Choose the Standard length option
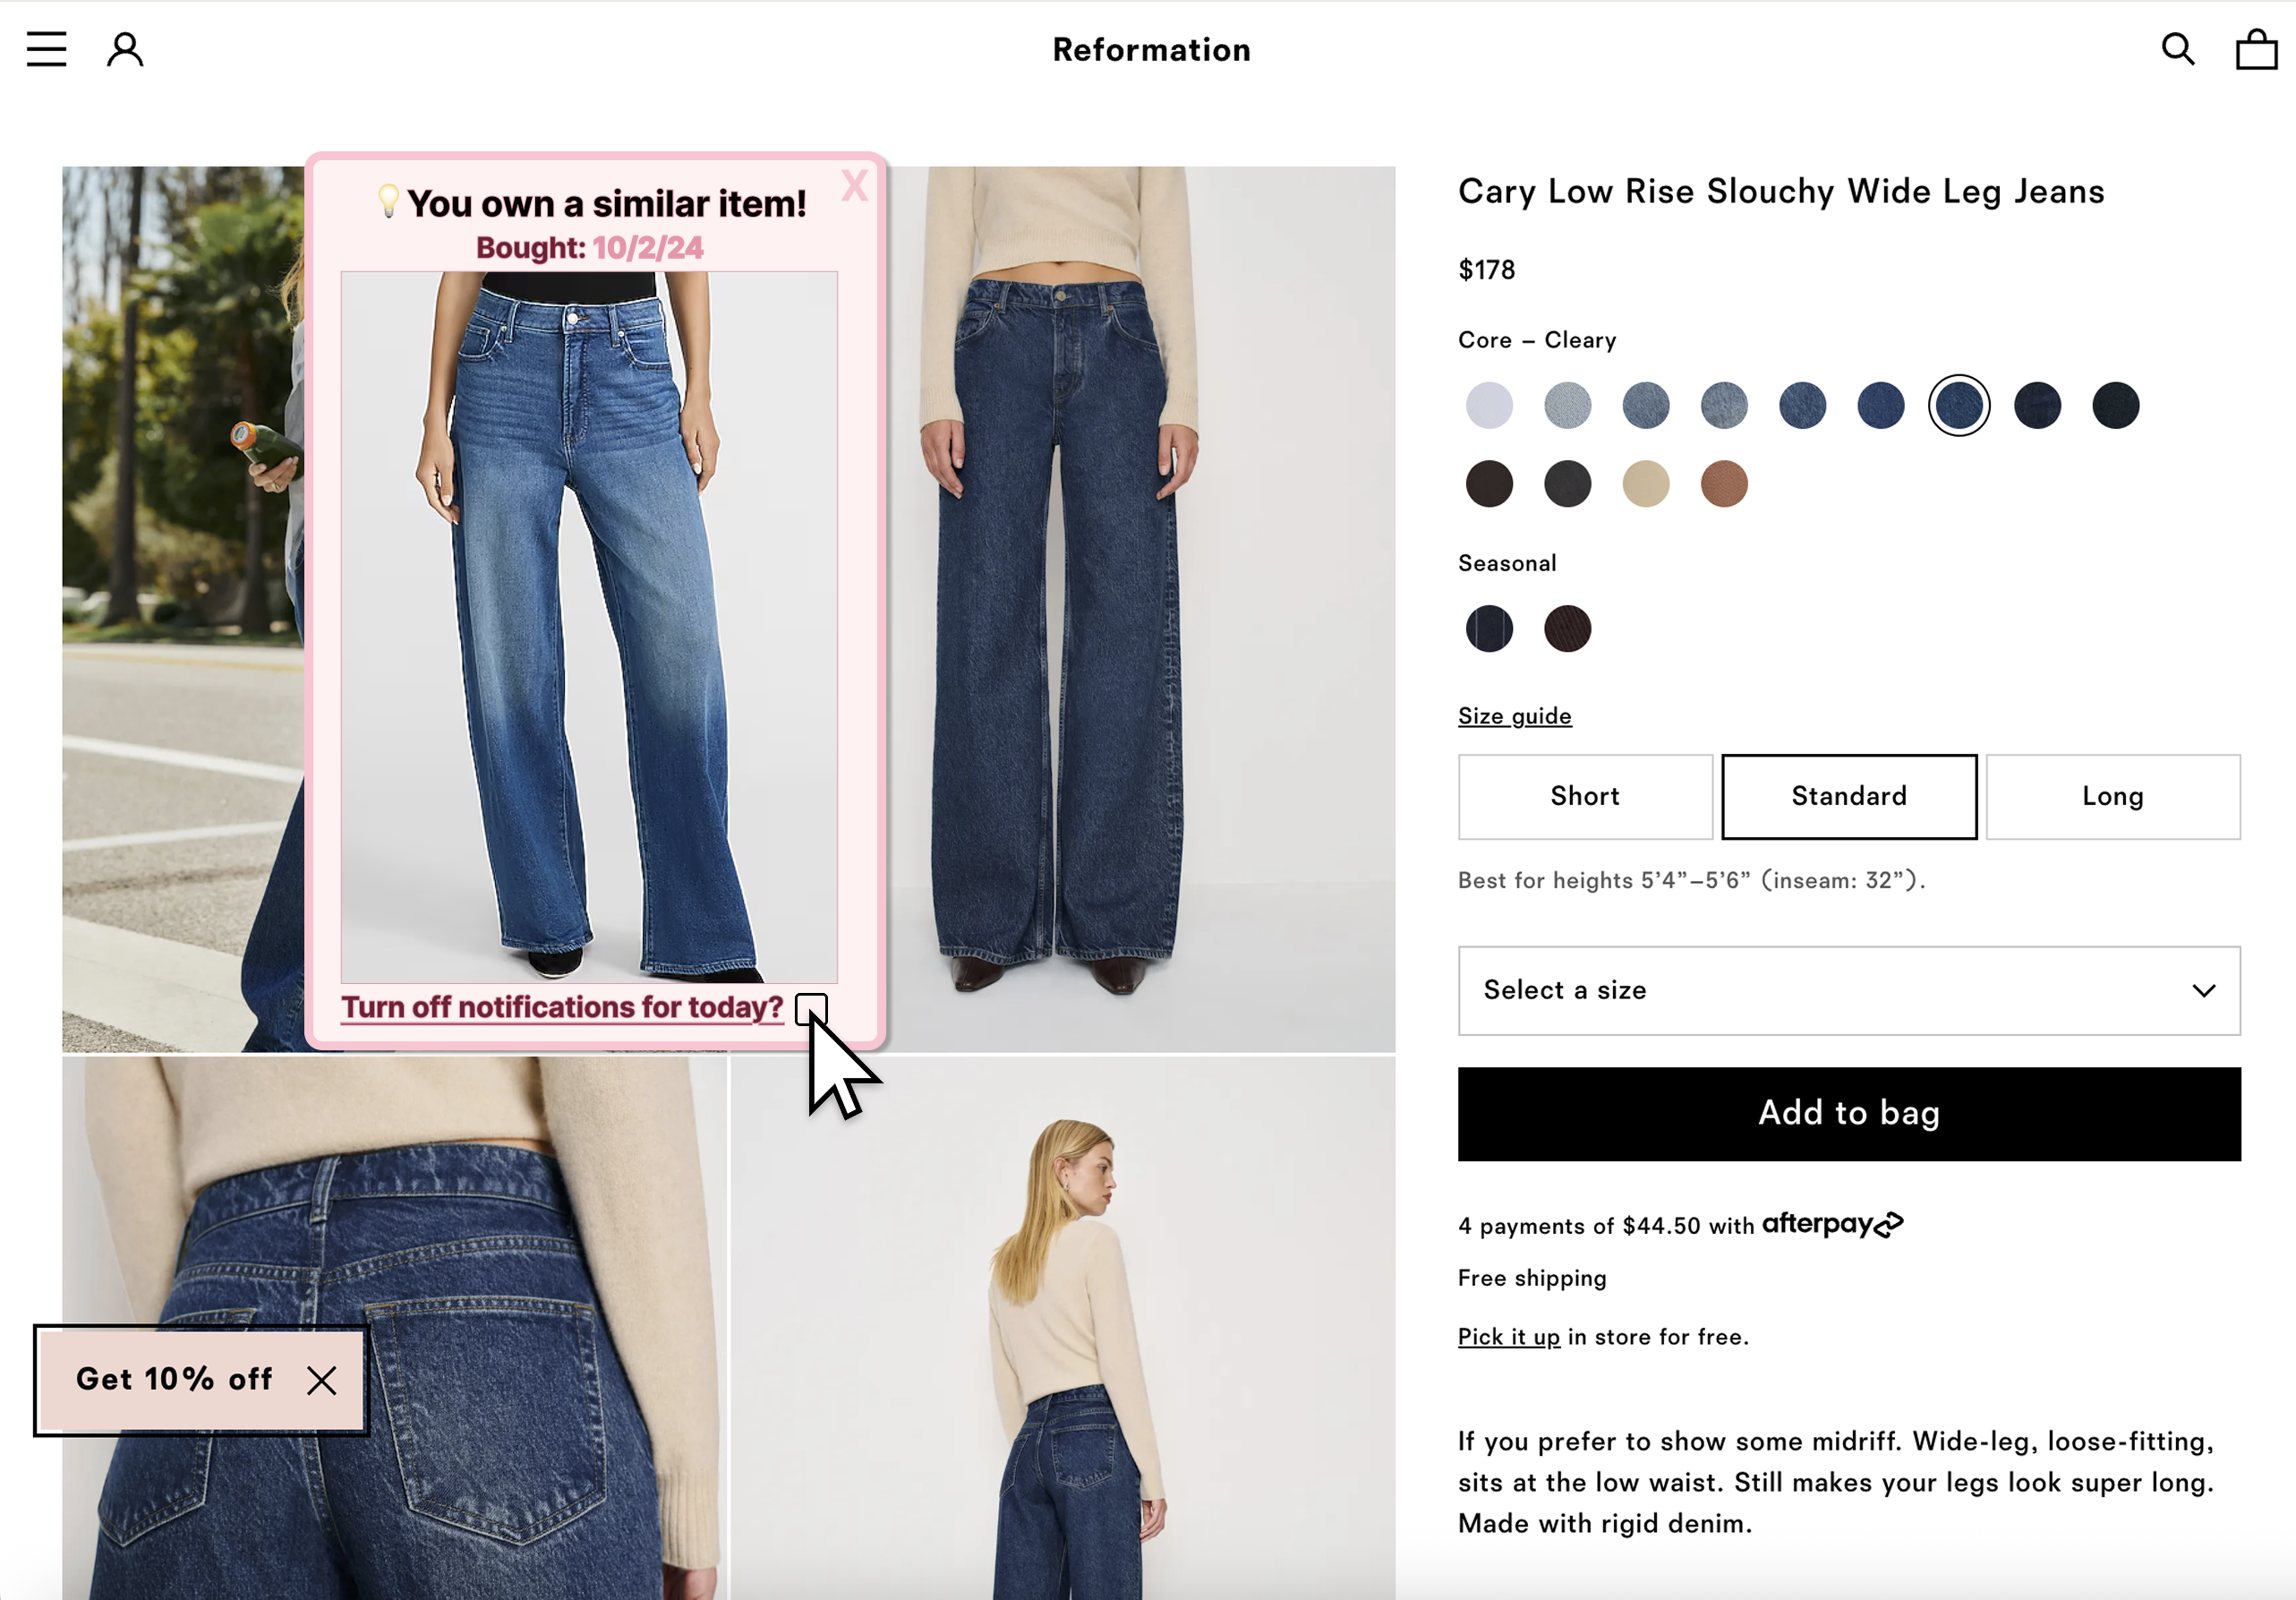The height and width of the screenshot is (1600, 2296). tap(1849, 797)
